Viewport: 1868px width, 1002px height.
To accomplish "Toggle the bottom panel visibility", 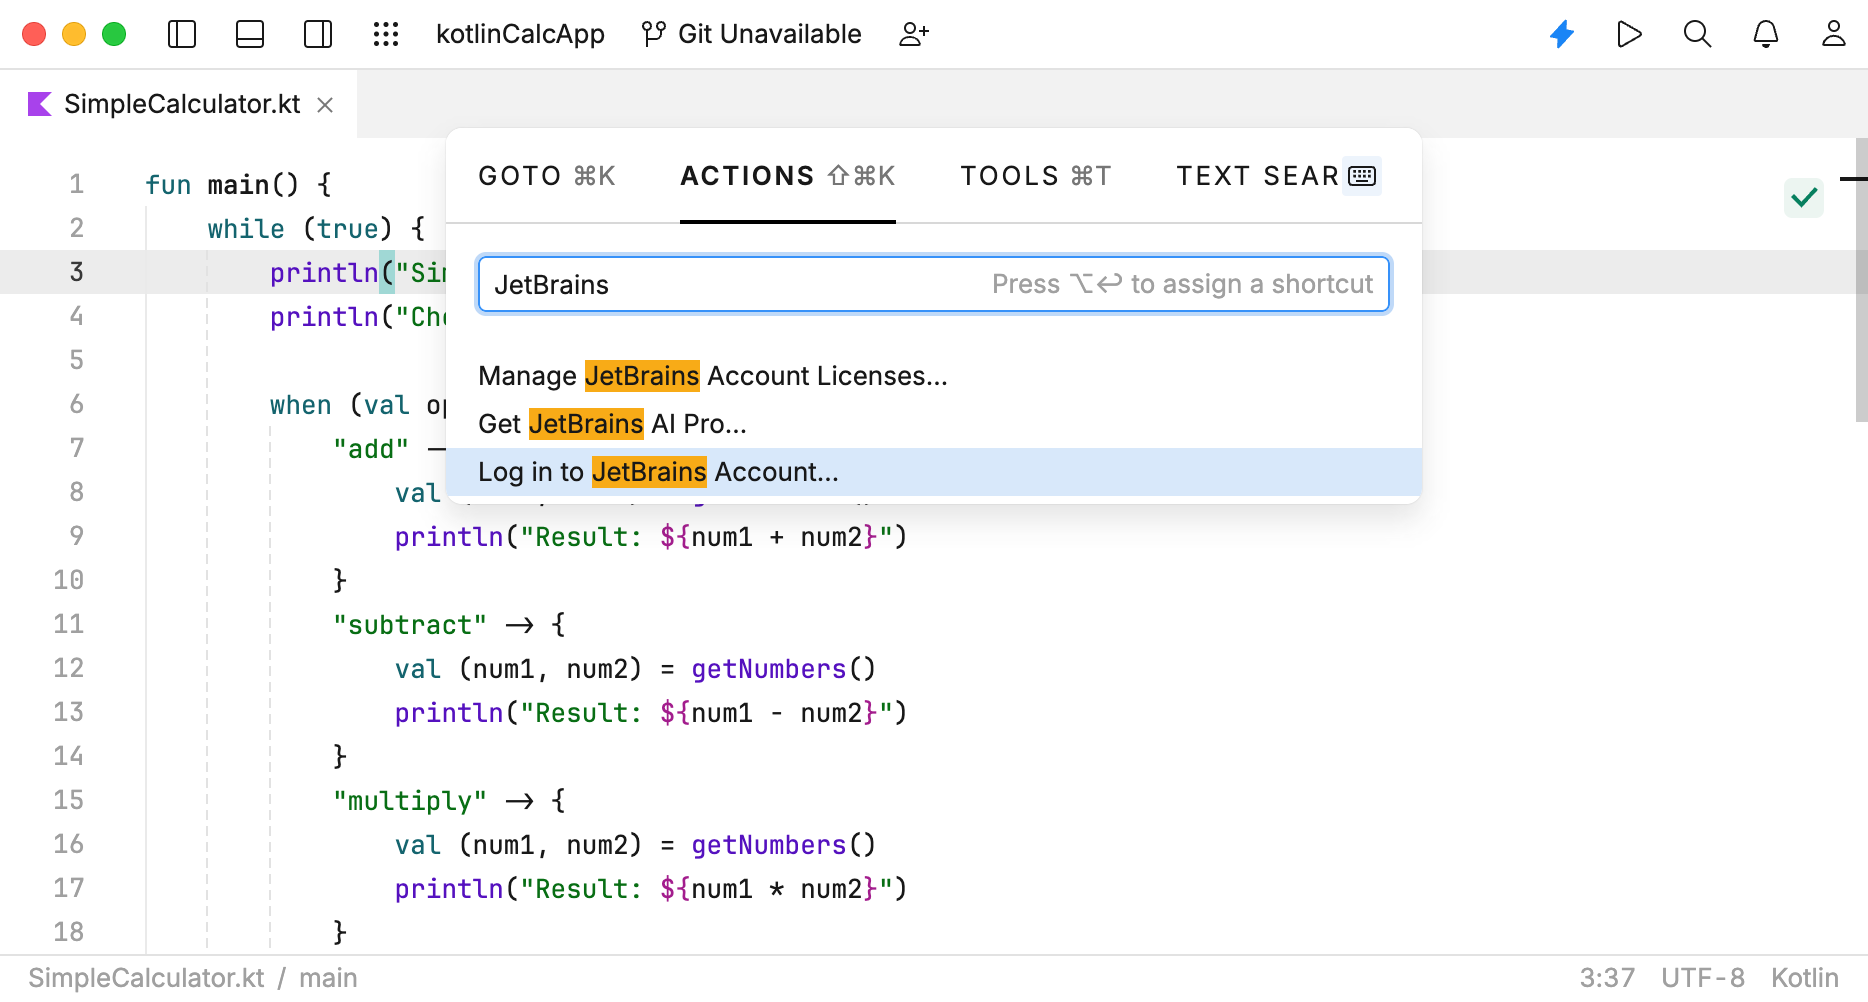I will pyautogui.click(x=249, y=33).
